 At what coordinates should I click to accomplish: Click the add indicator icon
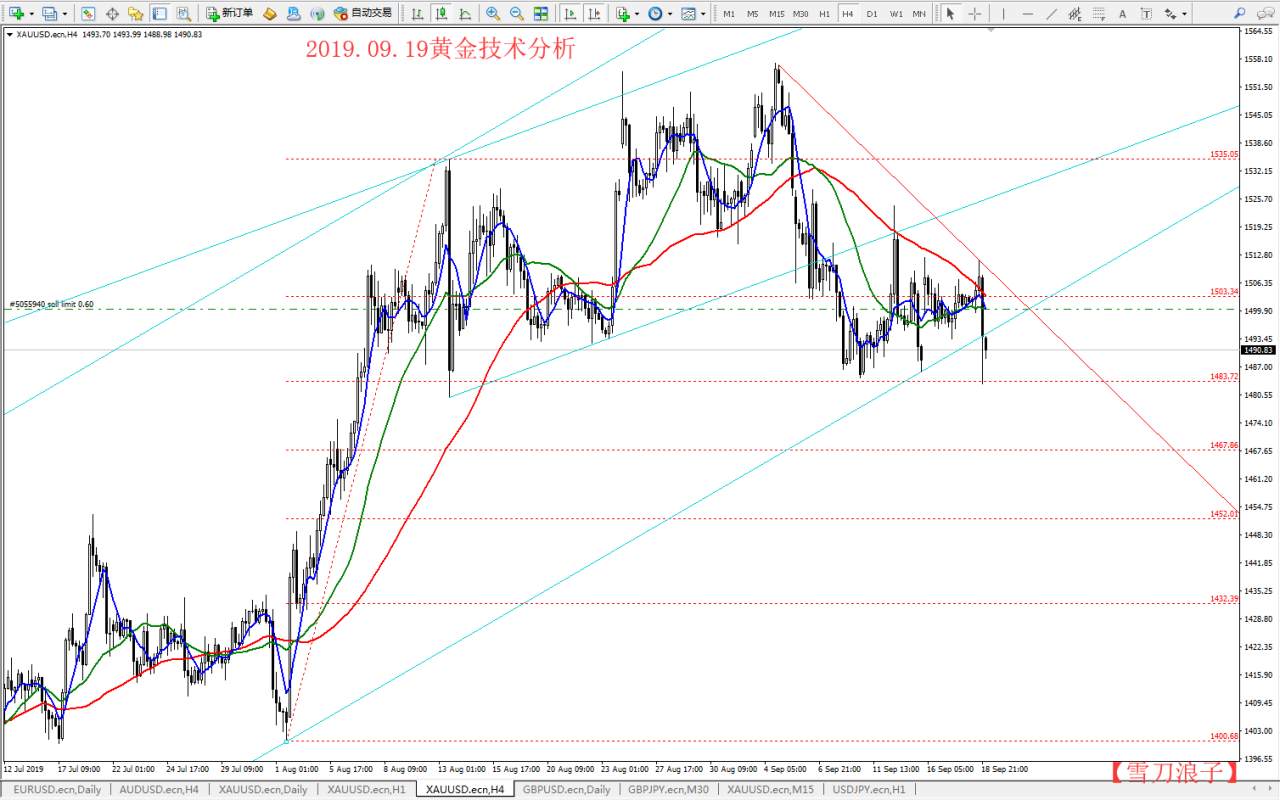pos(623,14)
